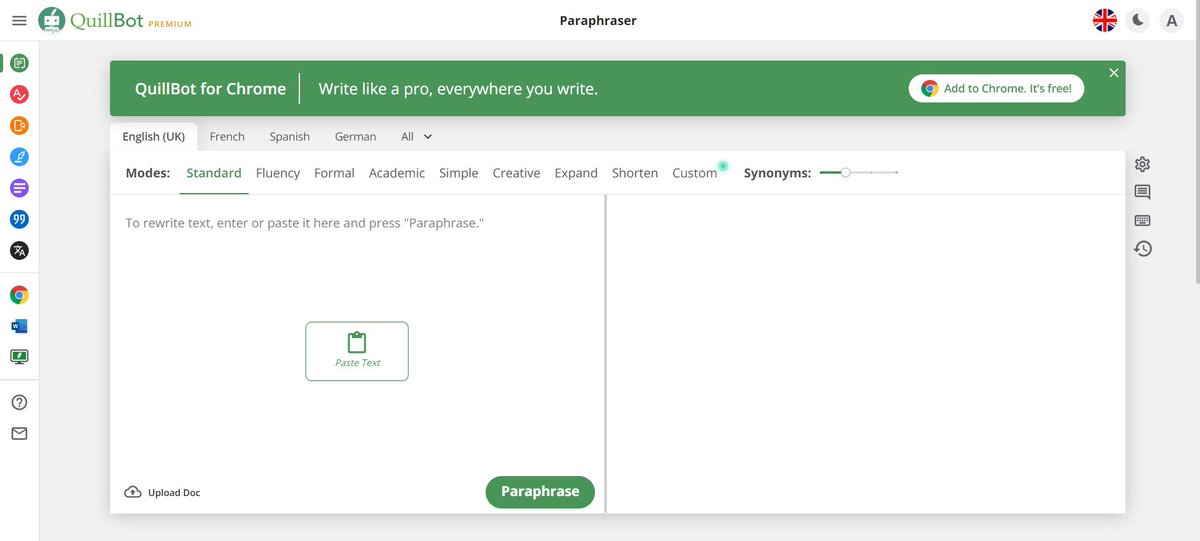
Task: Open the purple Summarizer icon
Action: click(x=19, y=188)
